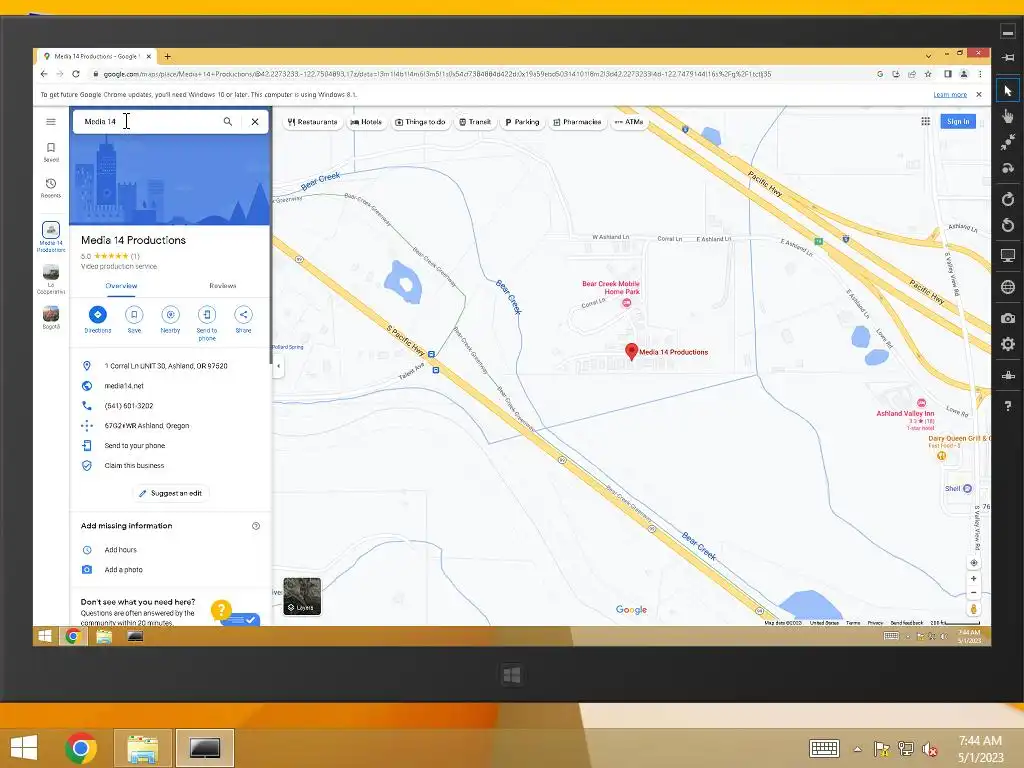Select the pointer mode in the remote toolbar
This screenshot has width=1024, height=768.
click(1008, 91)
